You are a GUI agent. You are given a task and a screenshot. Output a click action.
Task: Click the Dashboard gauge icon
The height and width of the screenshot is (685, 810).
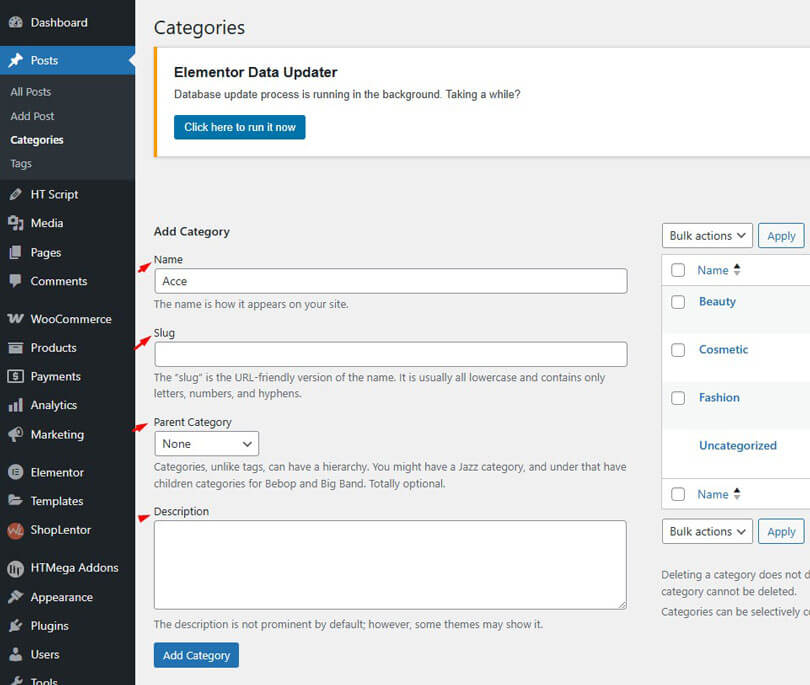15,22
